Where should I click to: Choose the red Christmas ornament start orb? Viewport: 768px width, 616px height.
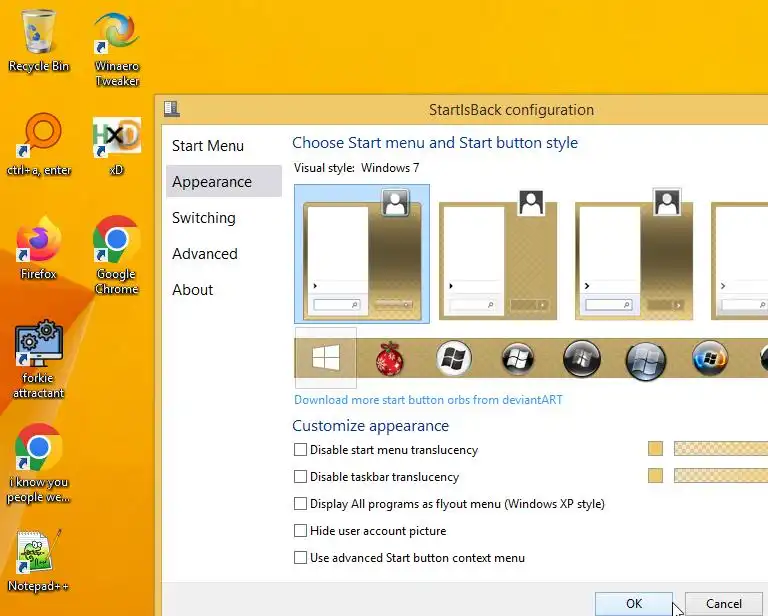[x=389, y=358]
